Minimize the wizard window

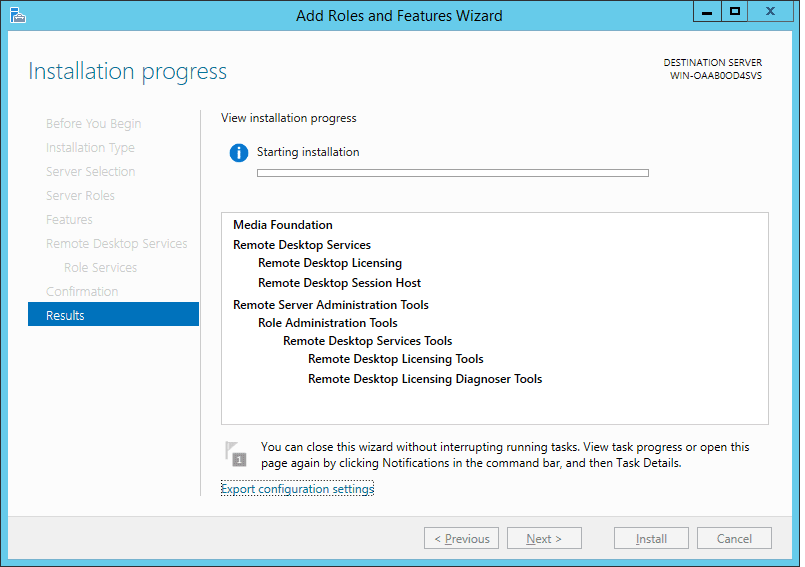tap(707, 11)
